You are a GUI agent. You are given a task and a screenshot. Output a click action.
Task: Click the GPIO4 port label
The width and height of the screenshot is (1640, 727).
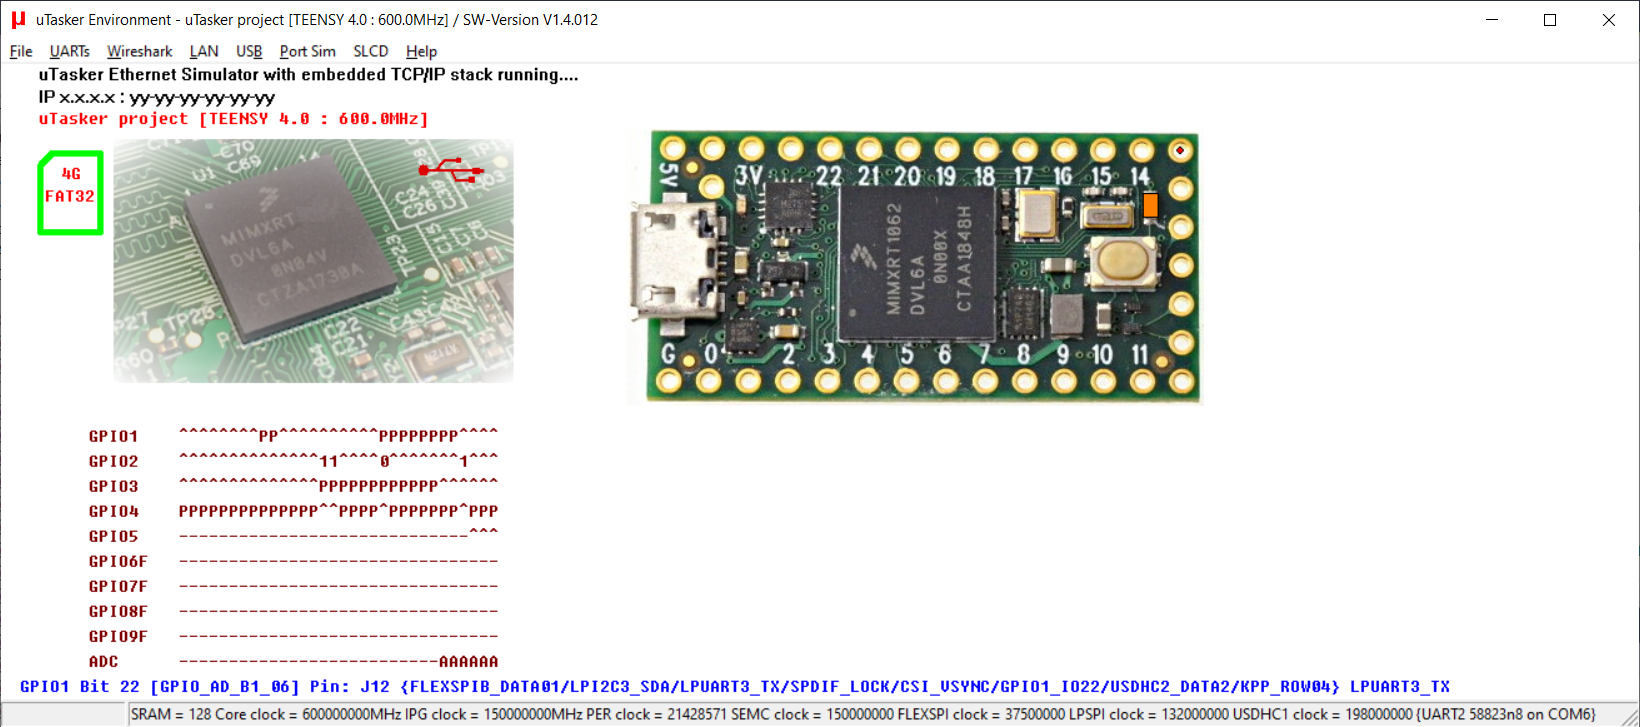pos(113,511)
